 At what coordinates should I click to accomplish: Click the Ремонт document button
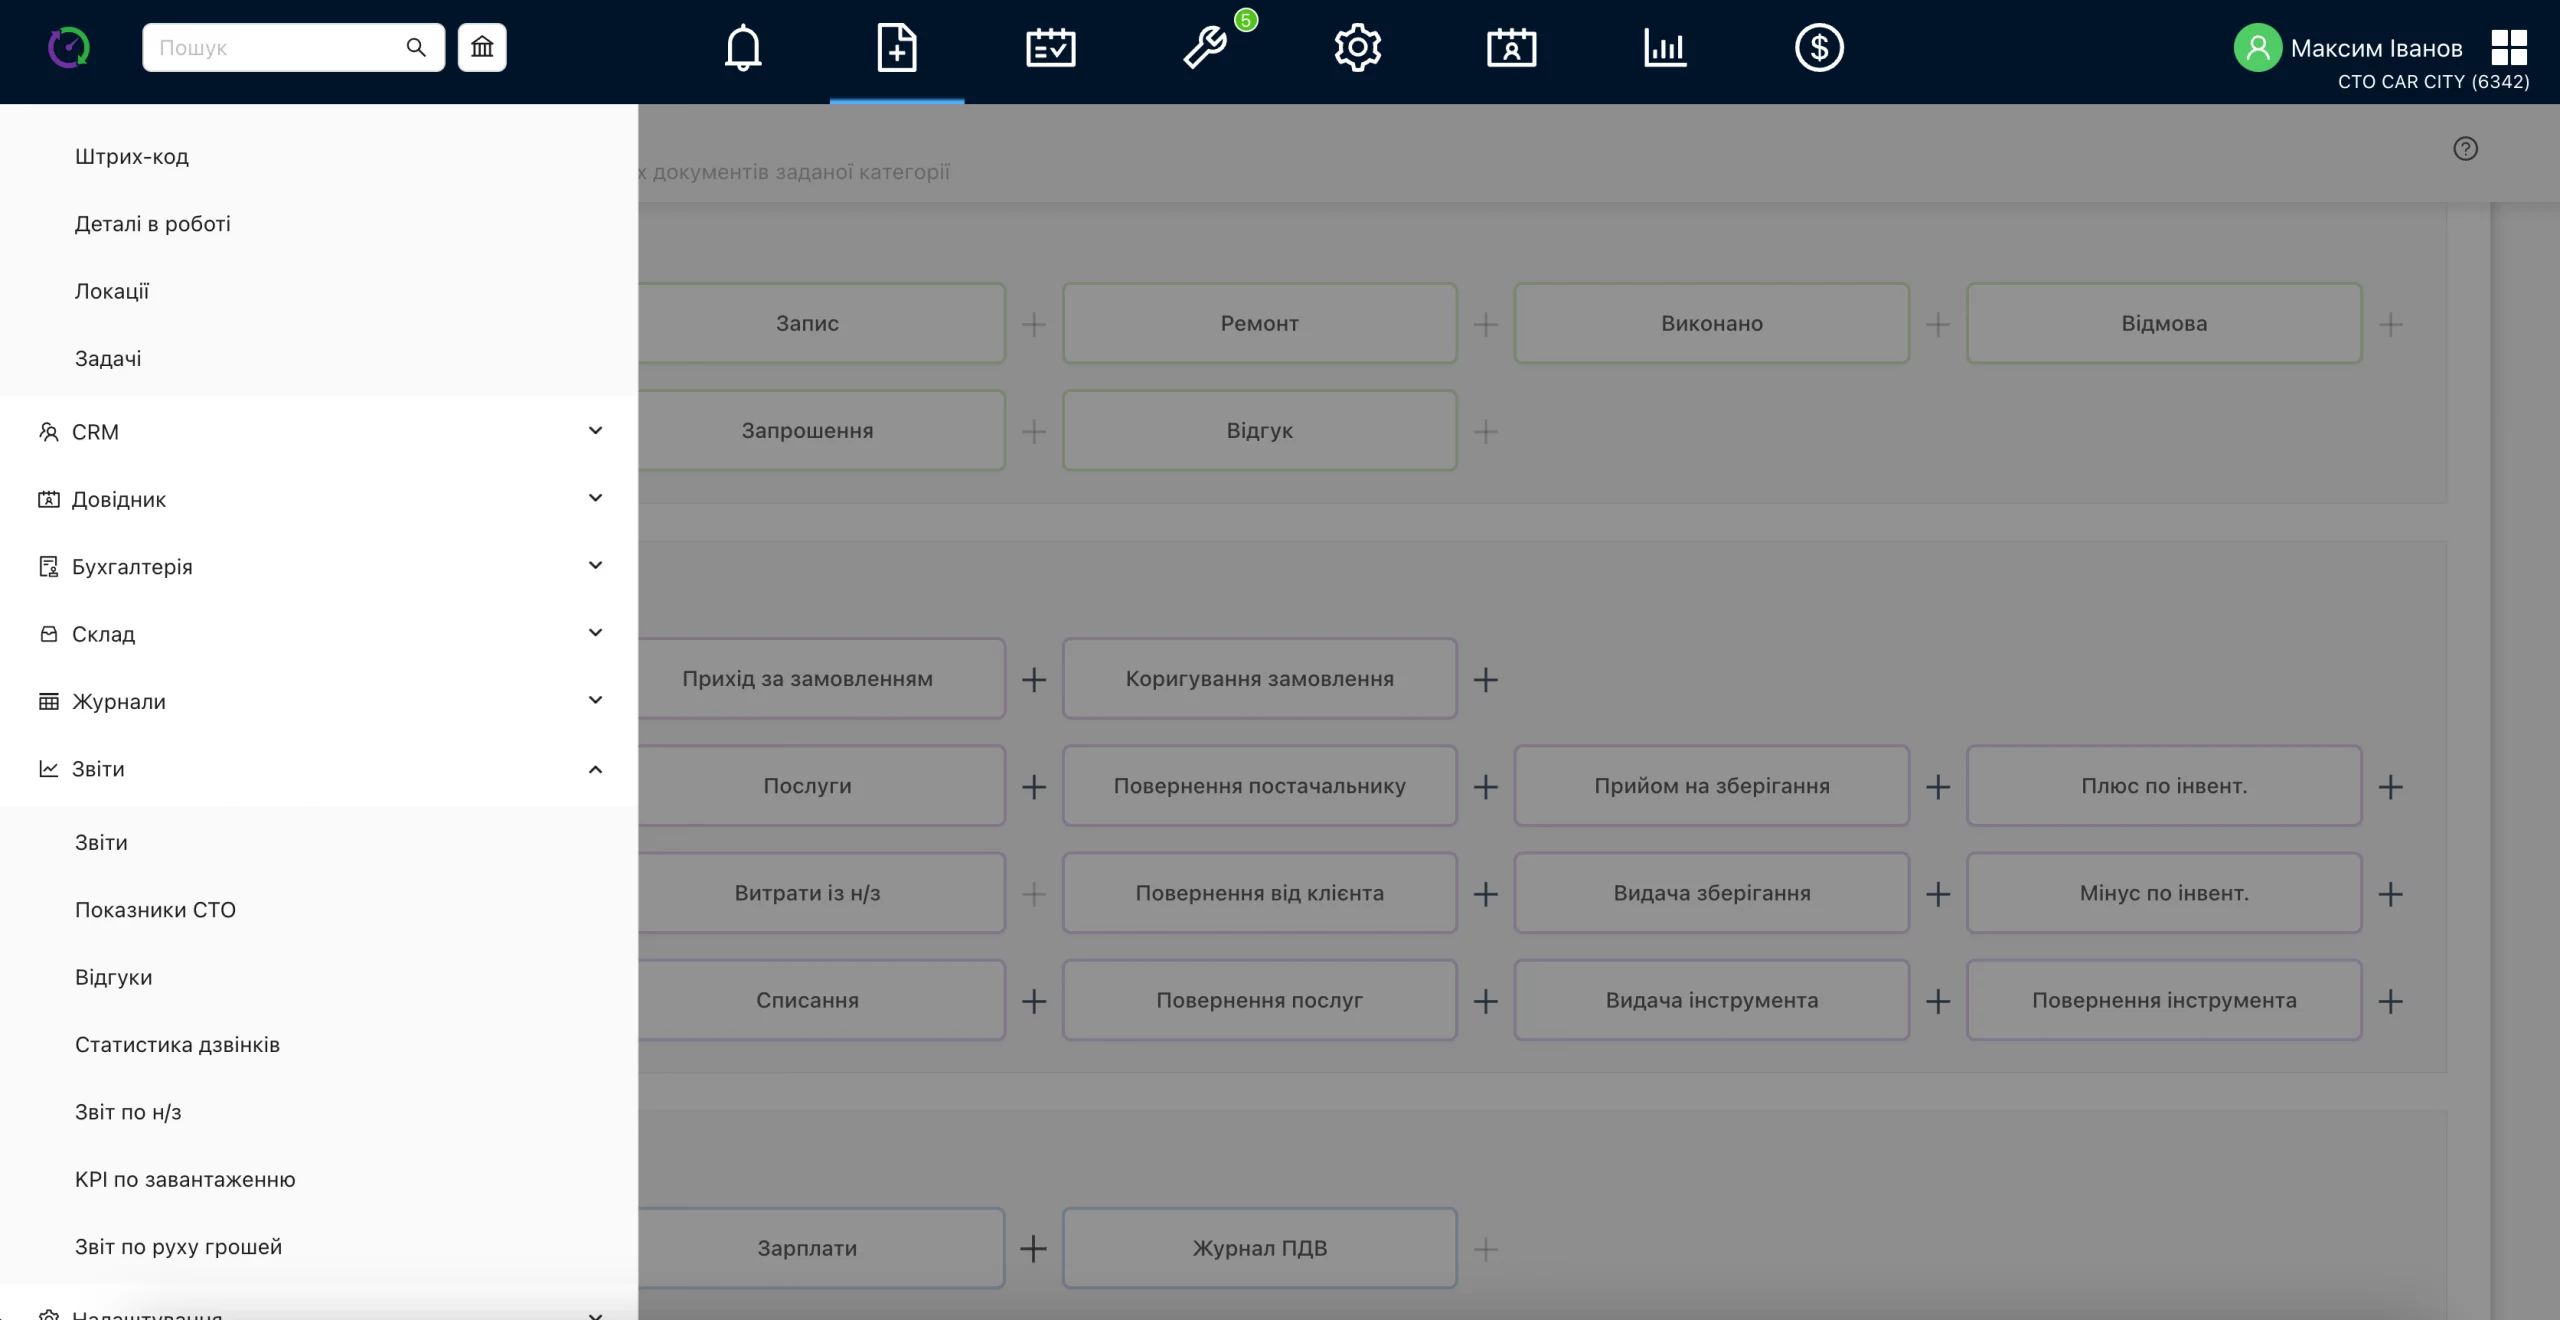pyautogui.click(x=1259, y=323)
